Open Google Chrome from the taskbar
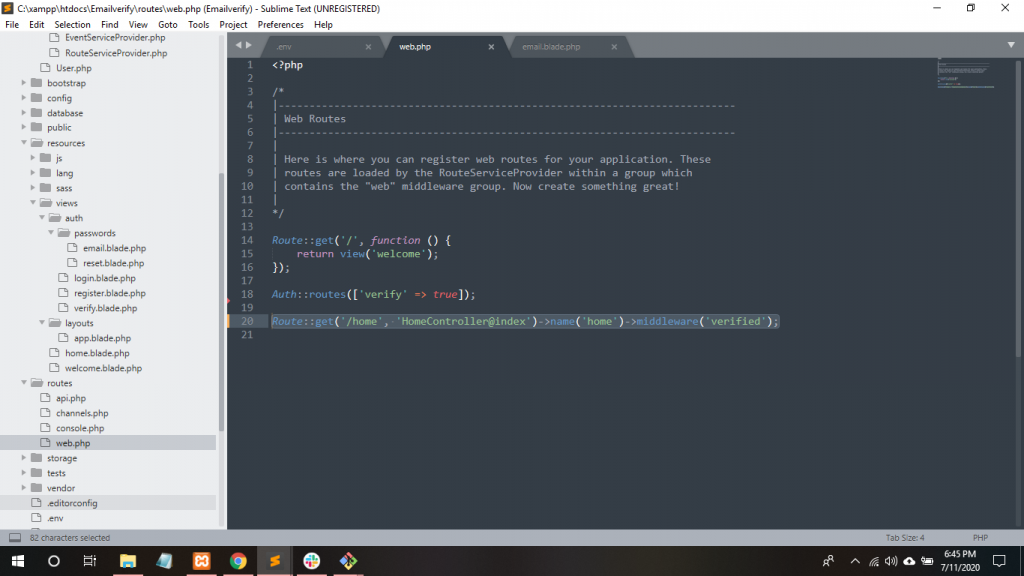 point(237,561)
